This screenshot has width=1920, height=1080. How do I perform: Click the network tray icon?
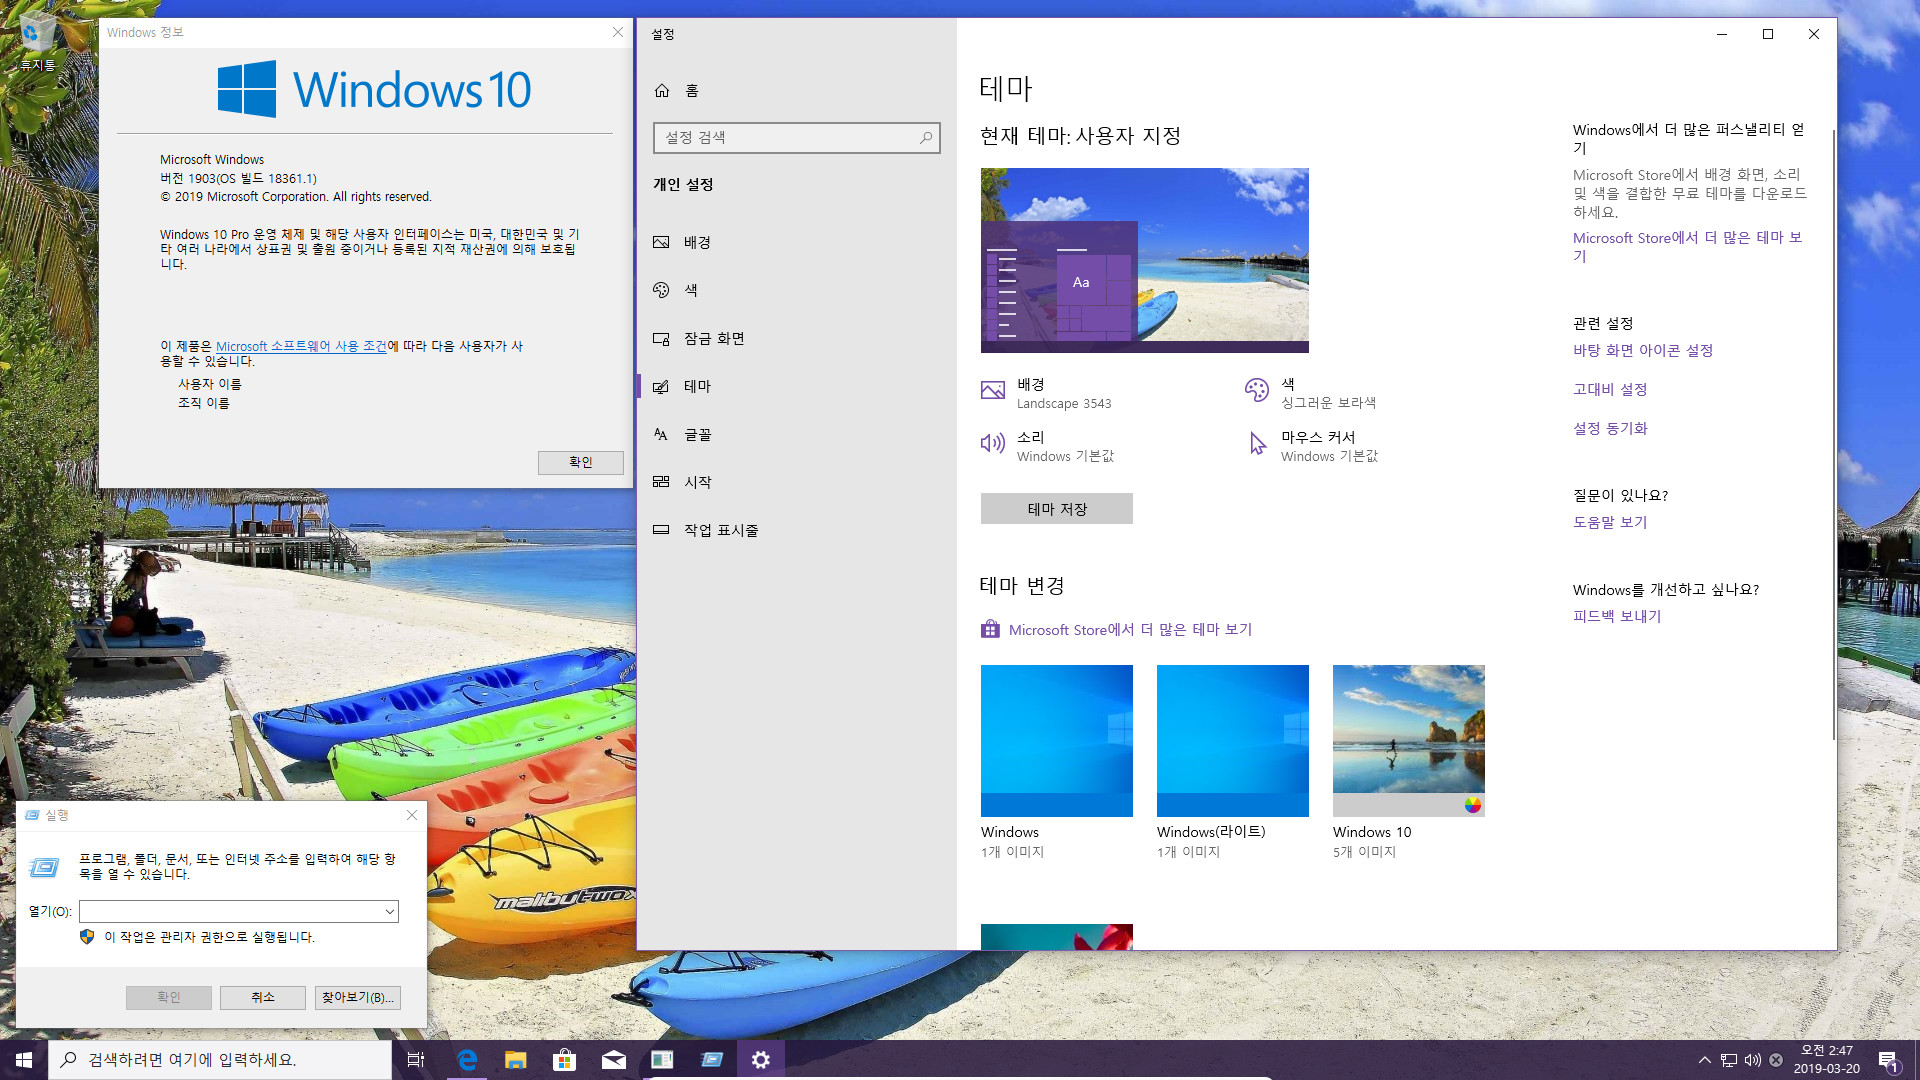pyautogui.click(x=1729, y=1060)
